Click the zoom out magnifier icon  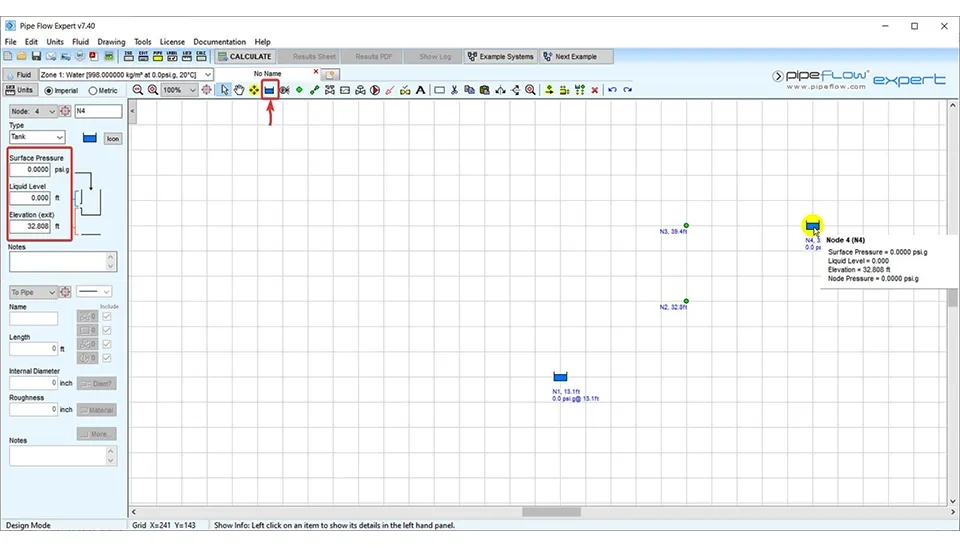pyautogui.click(x=138, y=90)
